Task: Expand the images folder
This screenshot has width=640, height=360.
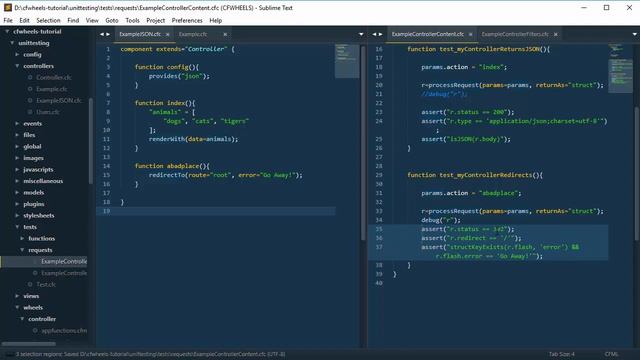Action: click(17, 158)
